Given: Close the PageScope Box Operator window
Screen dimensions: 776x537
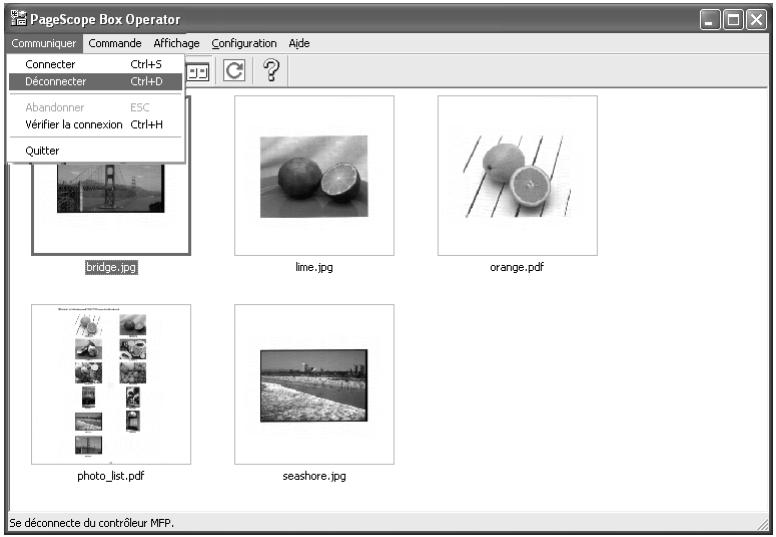Looking at the screenshot, I should (757, 20).
